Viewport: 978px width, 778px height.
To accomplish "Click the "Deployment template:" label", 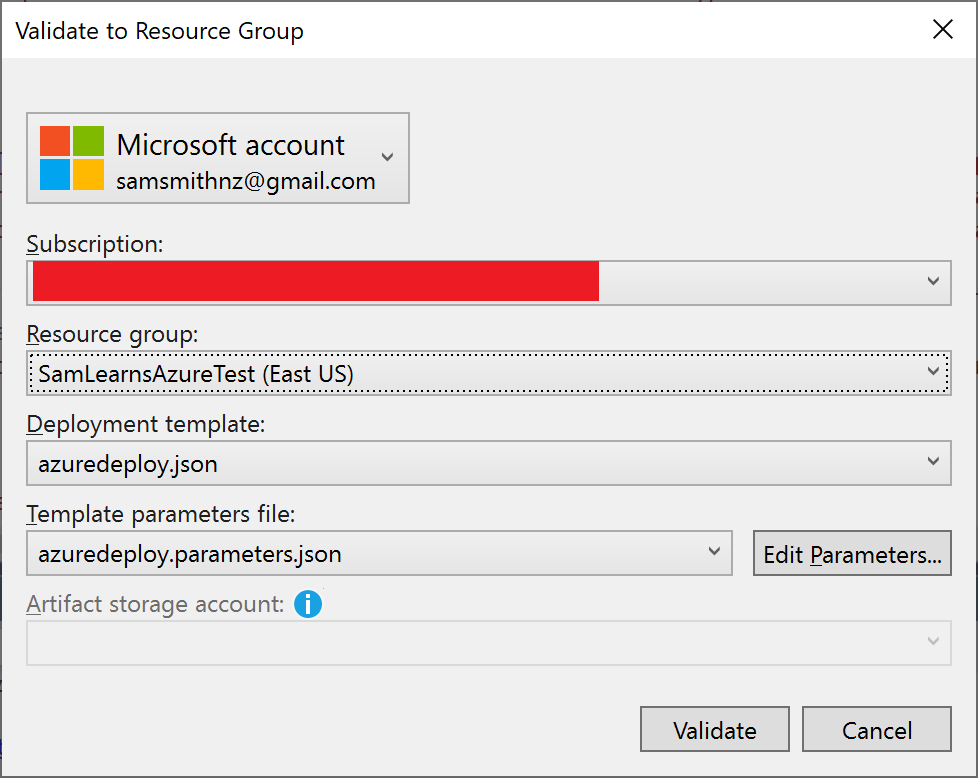I will [146, 424].
